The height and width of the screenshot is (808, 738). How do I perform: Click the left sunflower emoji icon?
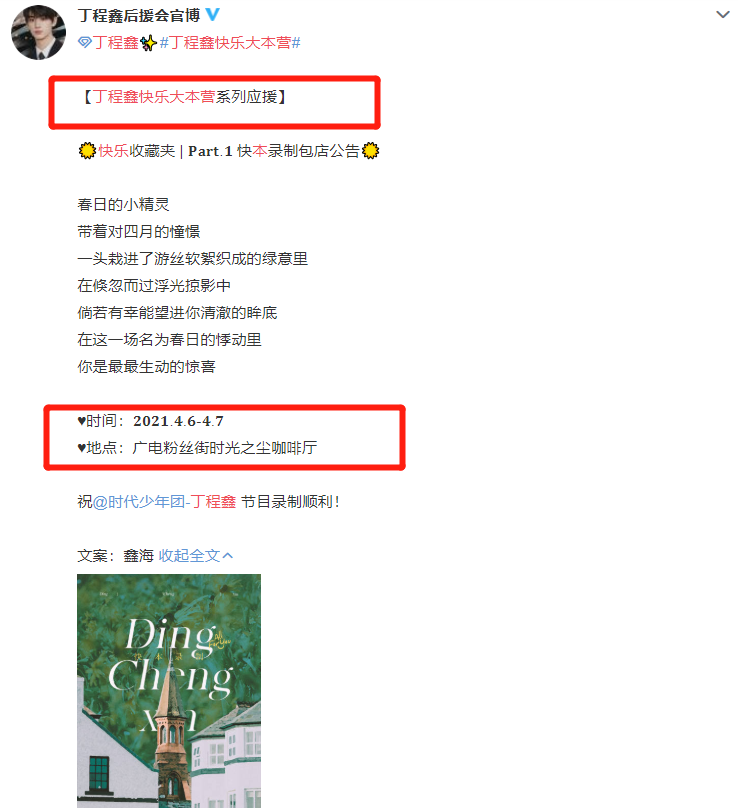point(87,150)
